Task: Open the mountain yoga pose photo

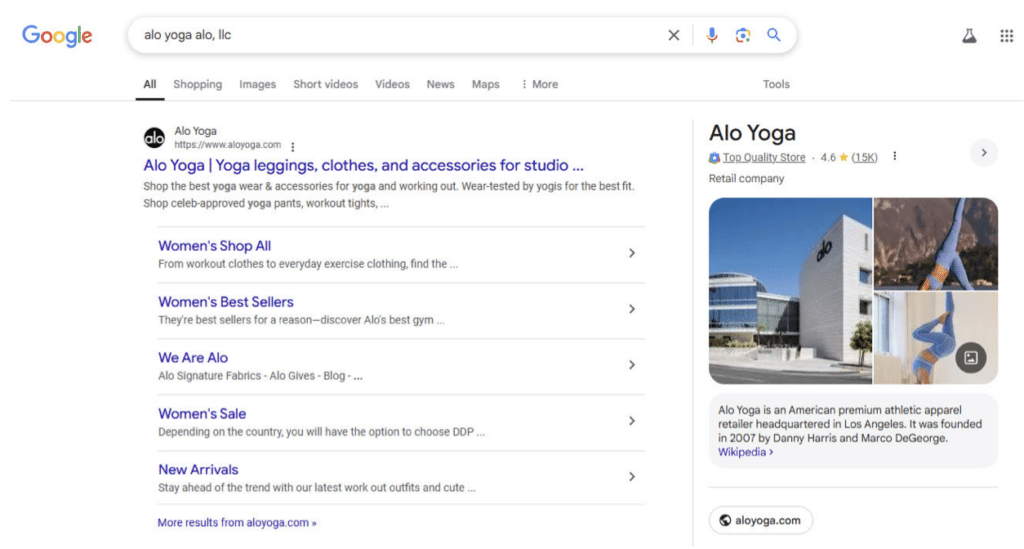Action: (x=935, y=244)
